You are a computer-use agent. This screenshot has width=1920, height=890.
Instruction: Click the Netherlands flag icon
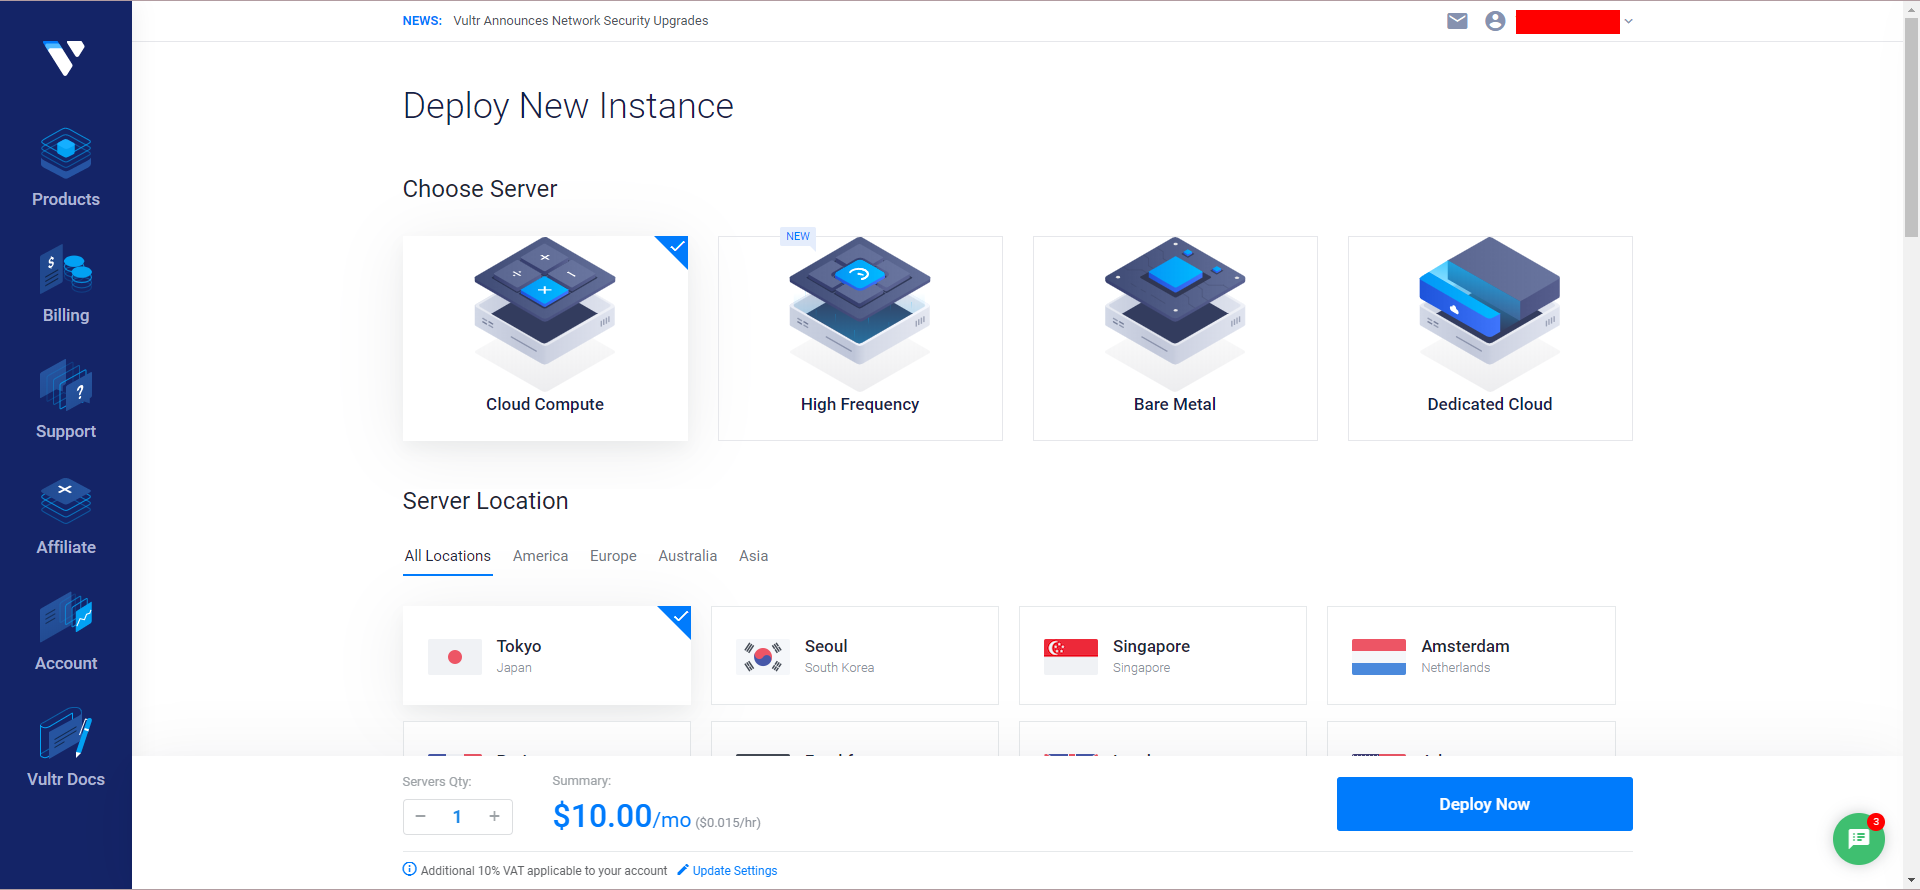[x=1379, y=657]
